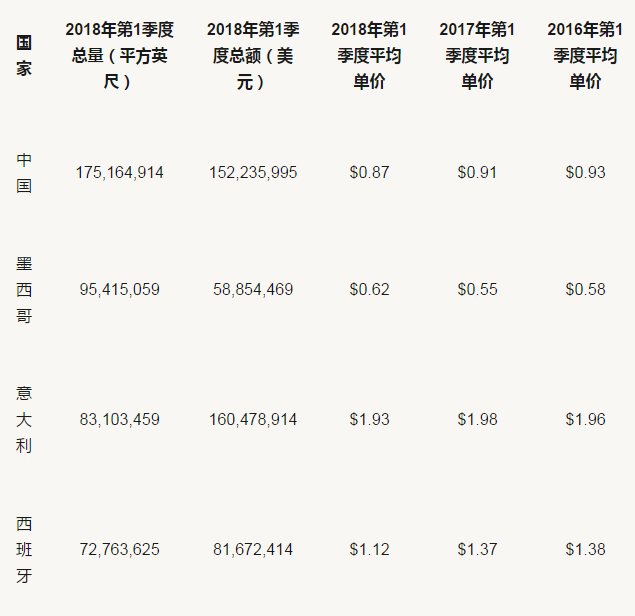Click the 175,164,914 volume cell
Viewport: 635px width, 616px height.
point(119,173)
